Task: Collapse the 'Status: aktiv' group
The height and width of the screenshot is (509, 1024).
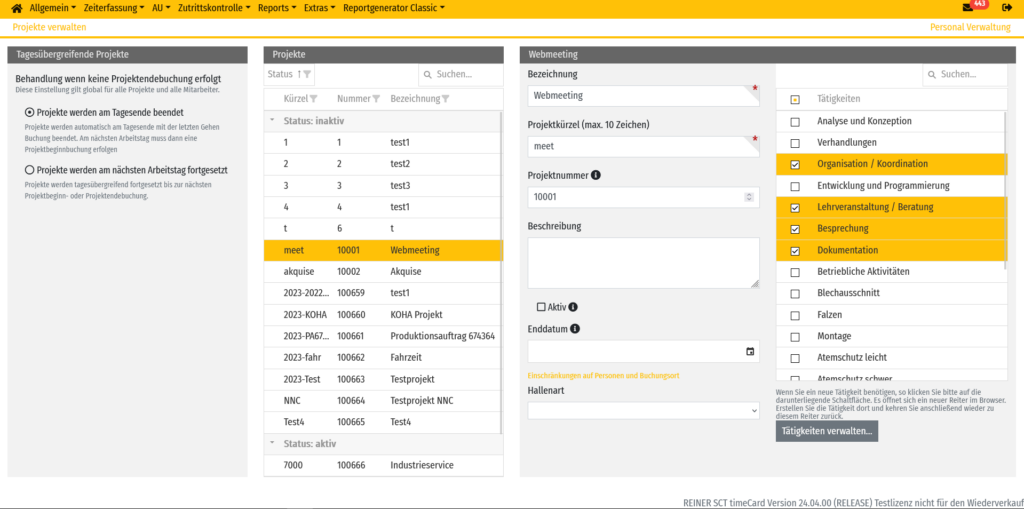Action: [272, 443]
